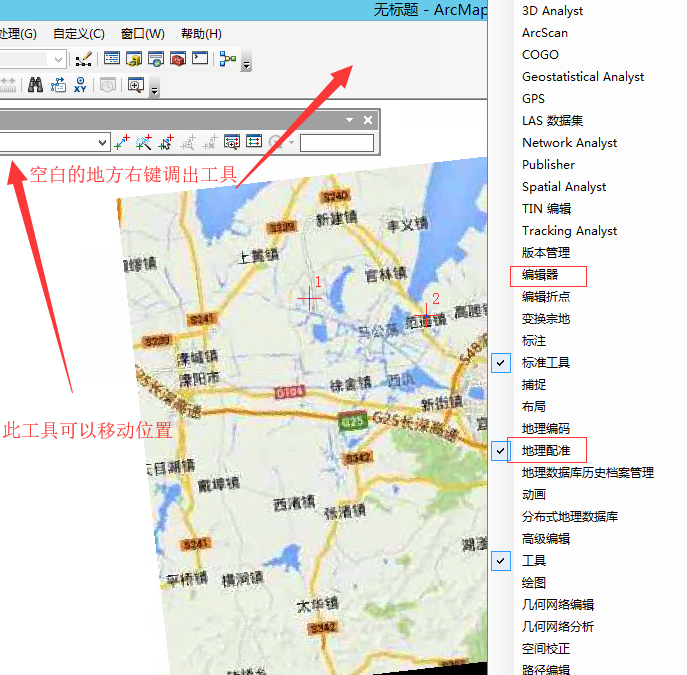687x675 pixels.
Task: Open the Search window icon
Action: [156, 59]
